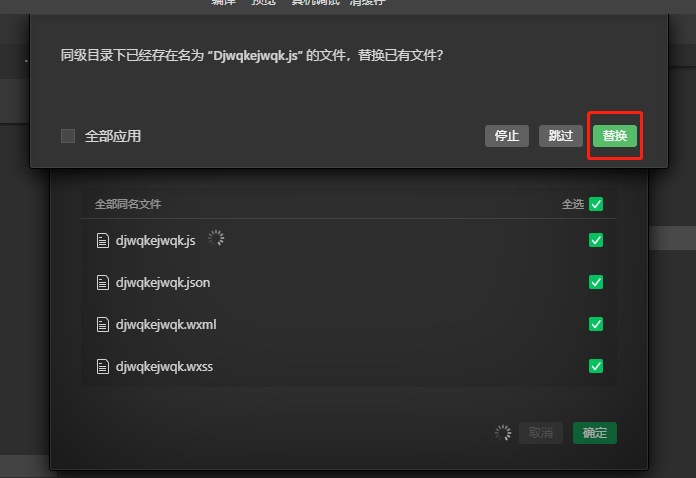The image size is (696, 478).
Task: Uncheck the djwqkejwqk.js file checkbox
Action: click(x=596, y=240)
